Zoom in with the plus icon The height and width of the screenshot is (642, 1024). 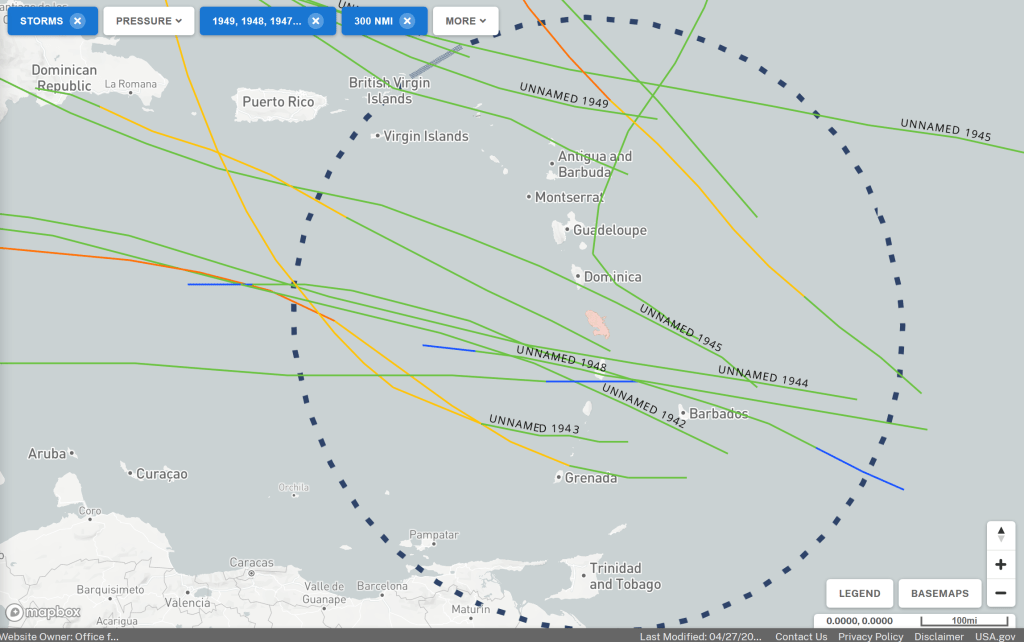pos(1001,564)
